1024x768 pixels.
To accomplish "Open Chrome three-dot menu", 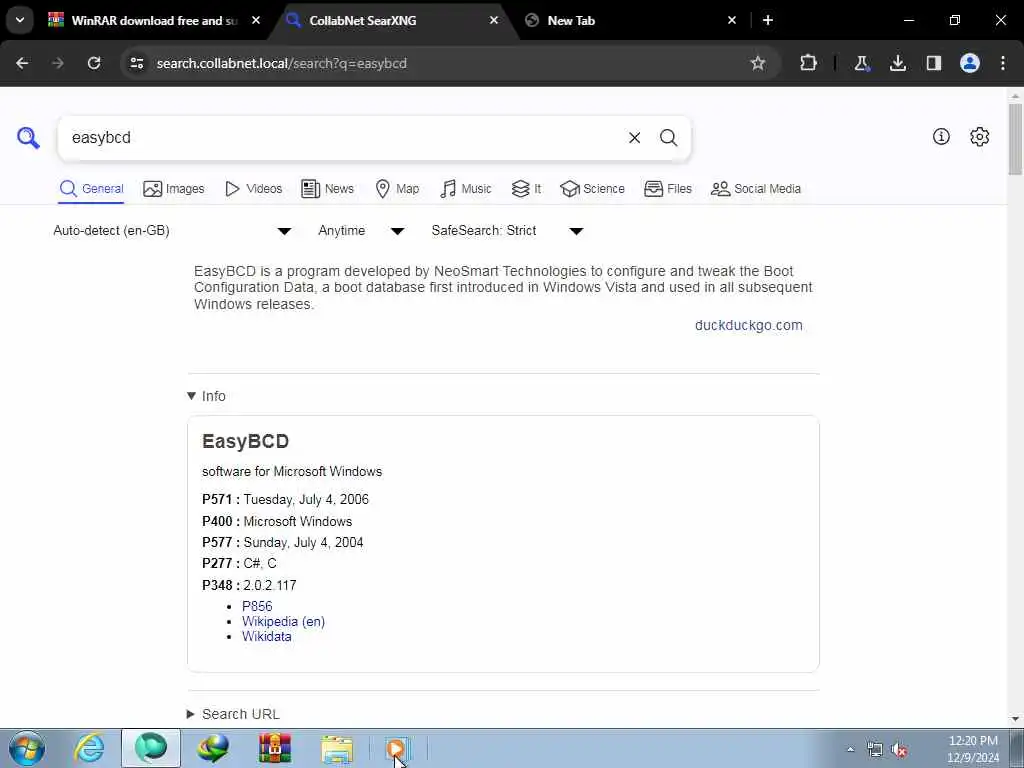I will (x=1003, y=63).
